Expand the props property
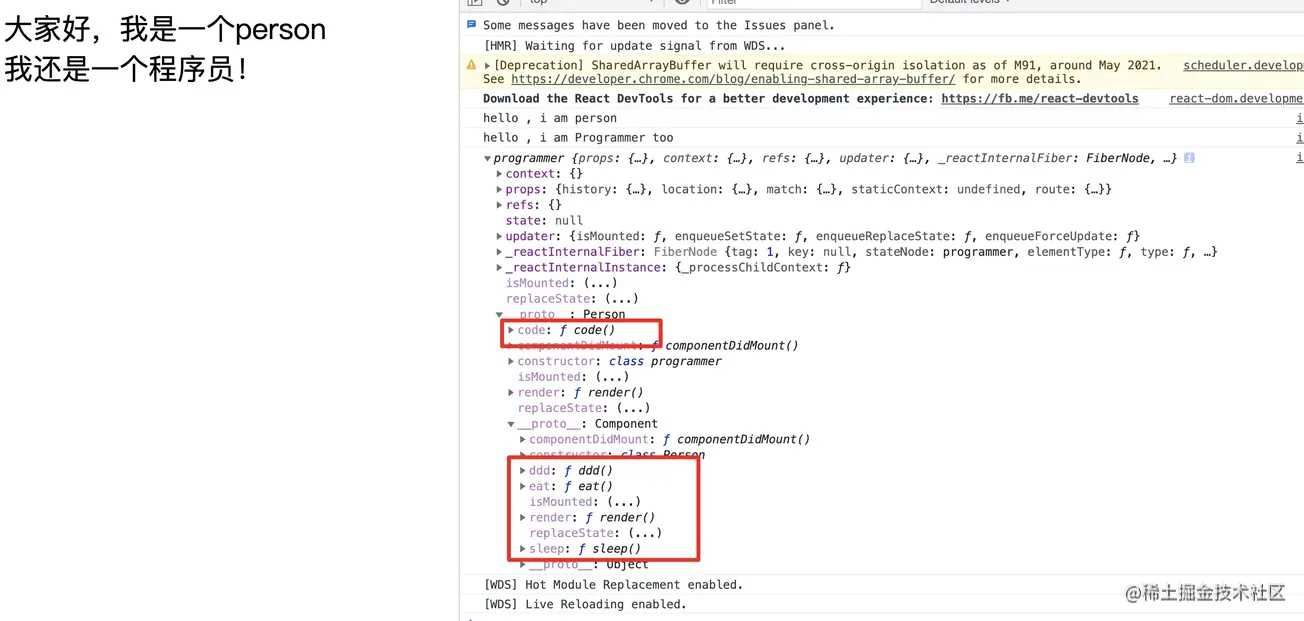Viewport: 1304px width, 621px height. 499,189
